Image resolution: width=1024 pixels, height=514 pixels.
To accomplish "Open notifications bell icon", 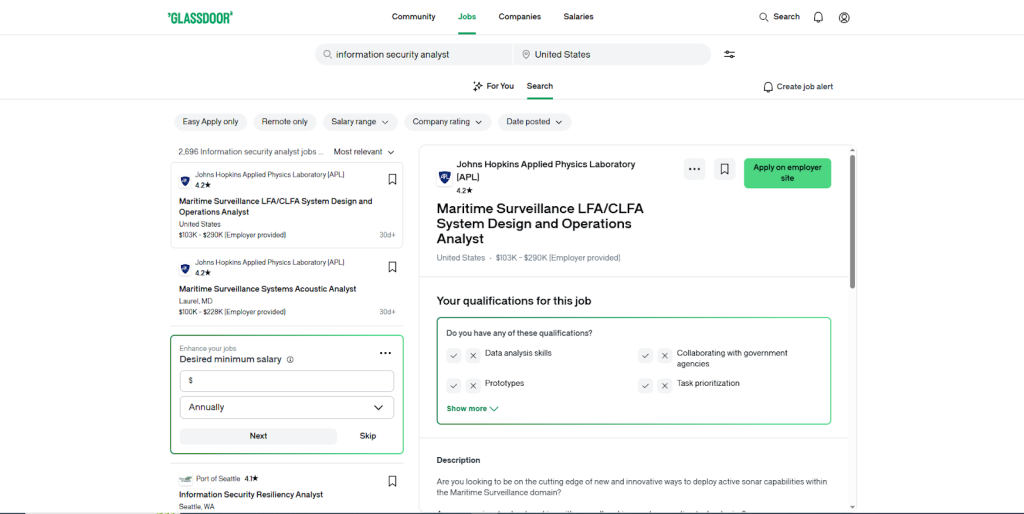I will pyautogui.click(x=818, y=18).
